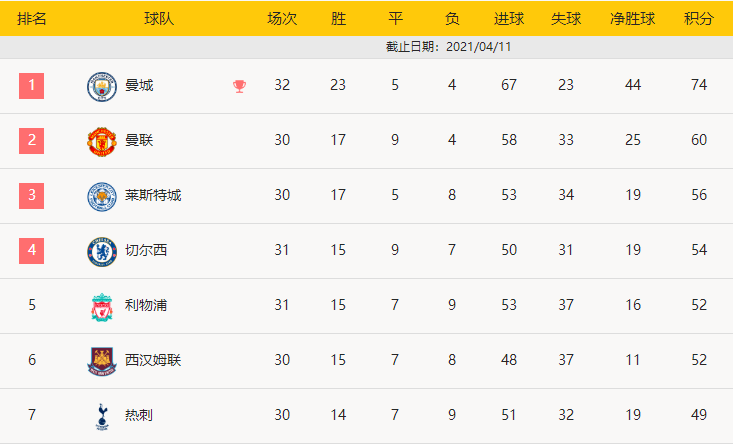
Task: Click the 截止日期 2021/04/11 date text
Action: tap(449, 47)
